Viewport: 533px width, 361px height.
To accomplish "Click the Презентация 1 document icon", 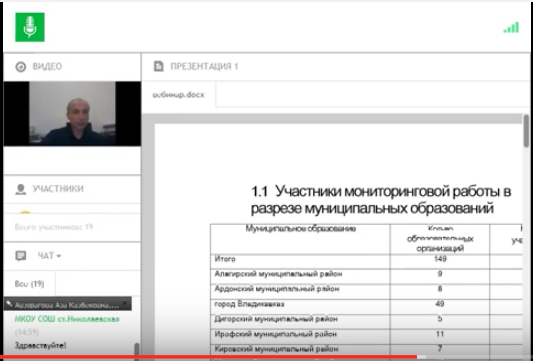I will pos(159,66).
